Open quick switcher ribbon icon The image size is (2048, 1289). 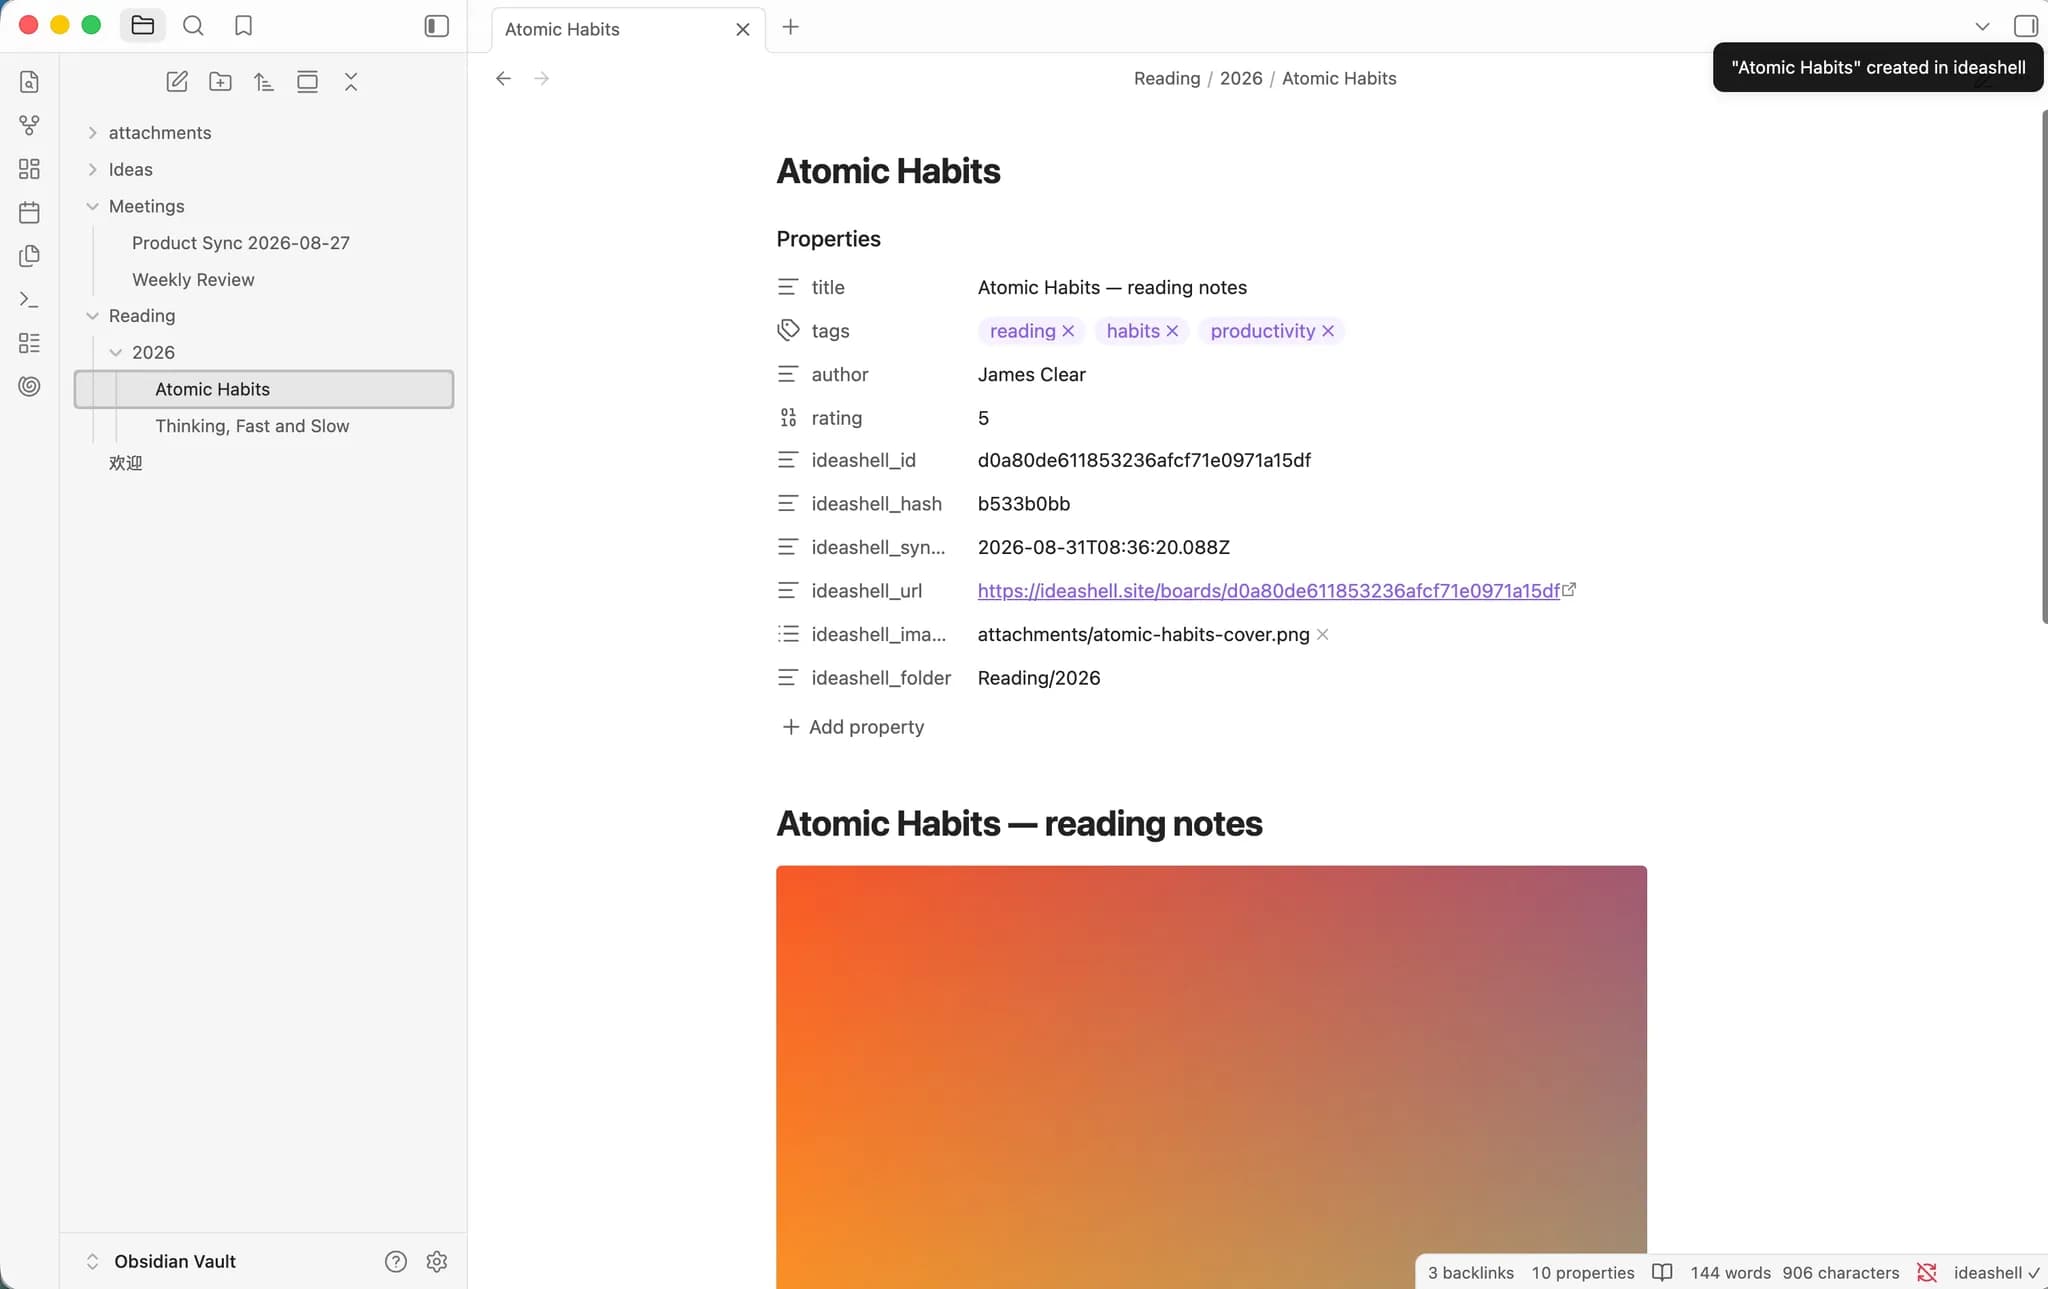(x=29, y=82)
